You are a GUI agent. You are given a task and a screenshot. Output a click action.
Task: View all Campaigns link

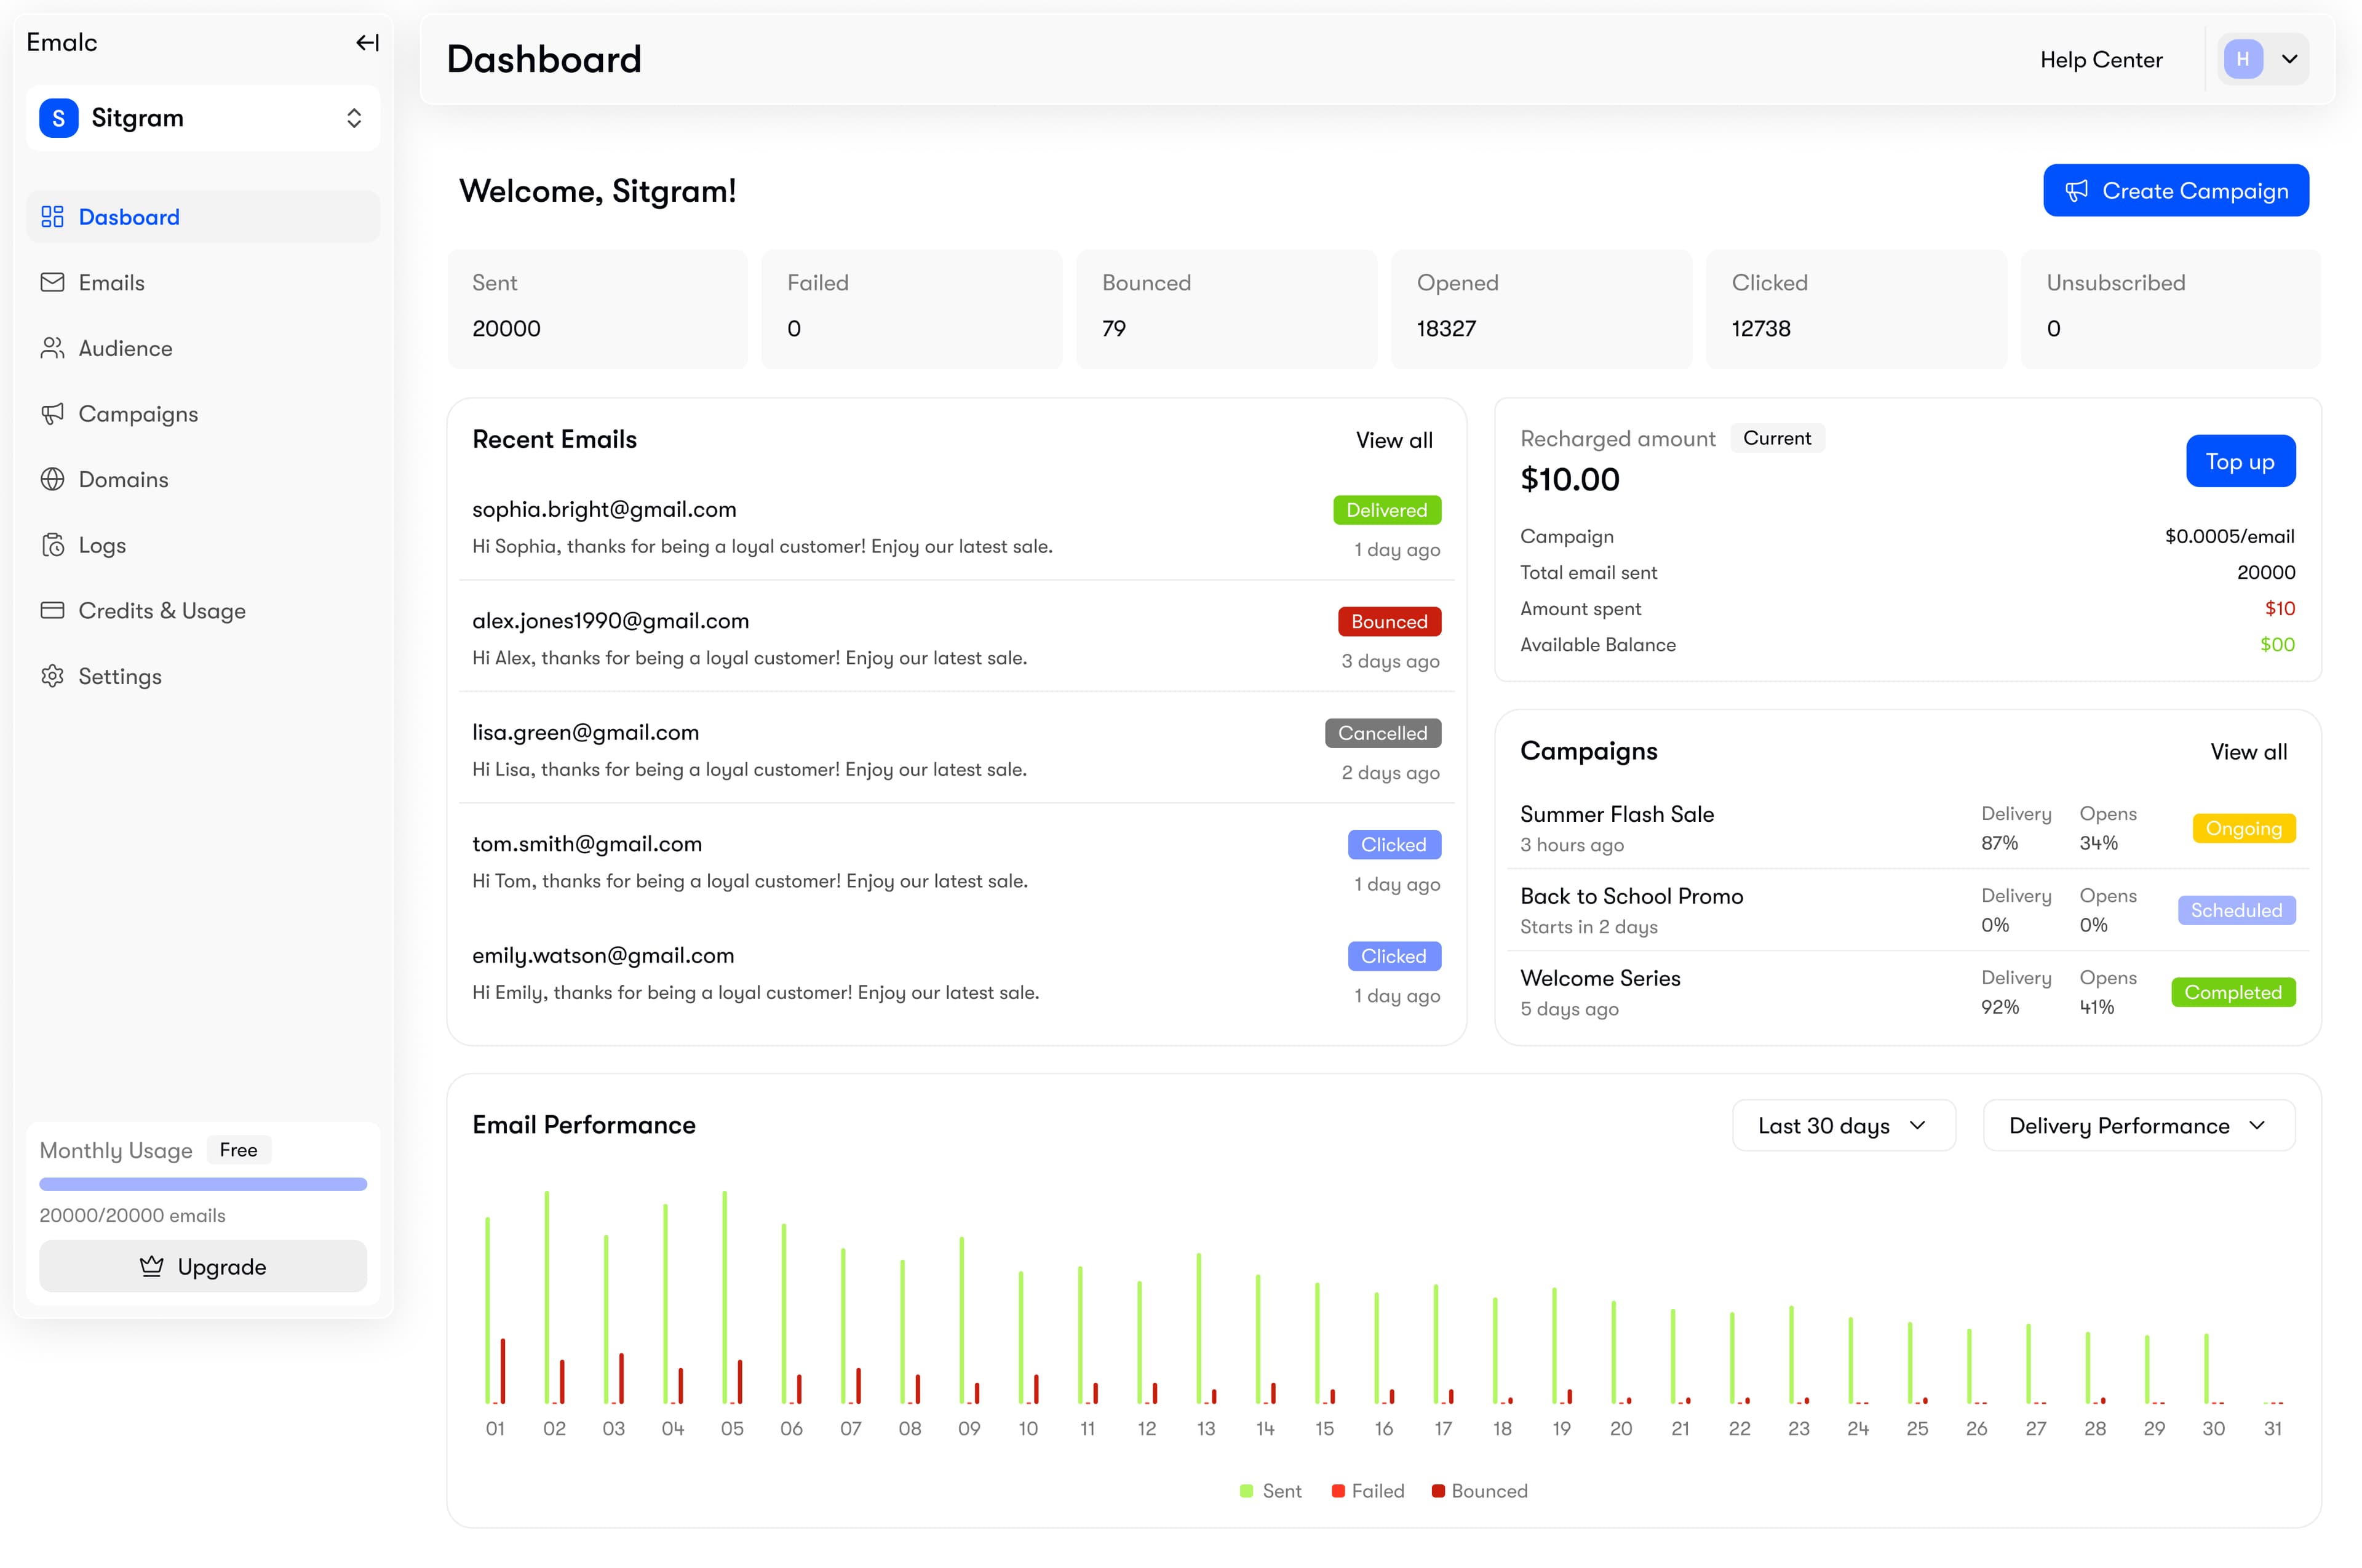pyautogui.click(x=2248, y=752)
